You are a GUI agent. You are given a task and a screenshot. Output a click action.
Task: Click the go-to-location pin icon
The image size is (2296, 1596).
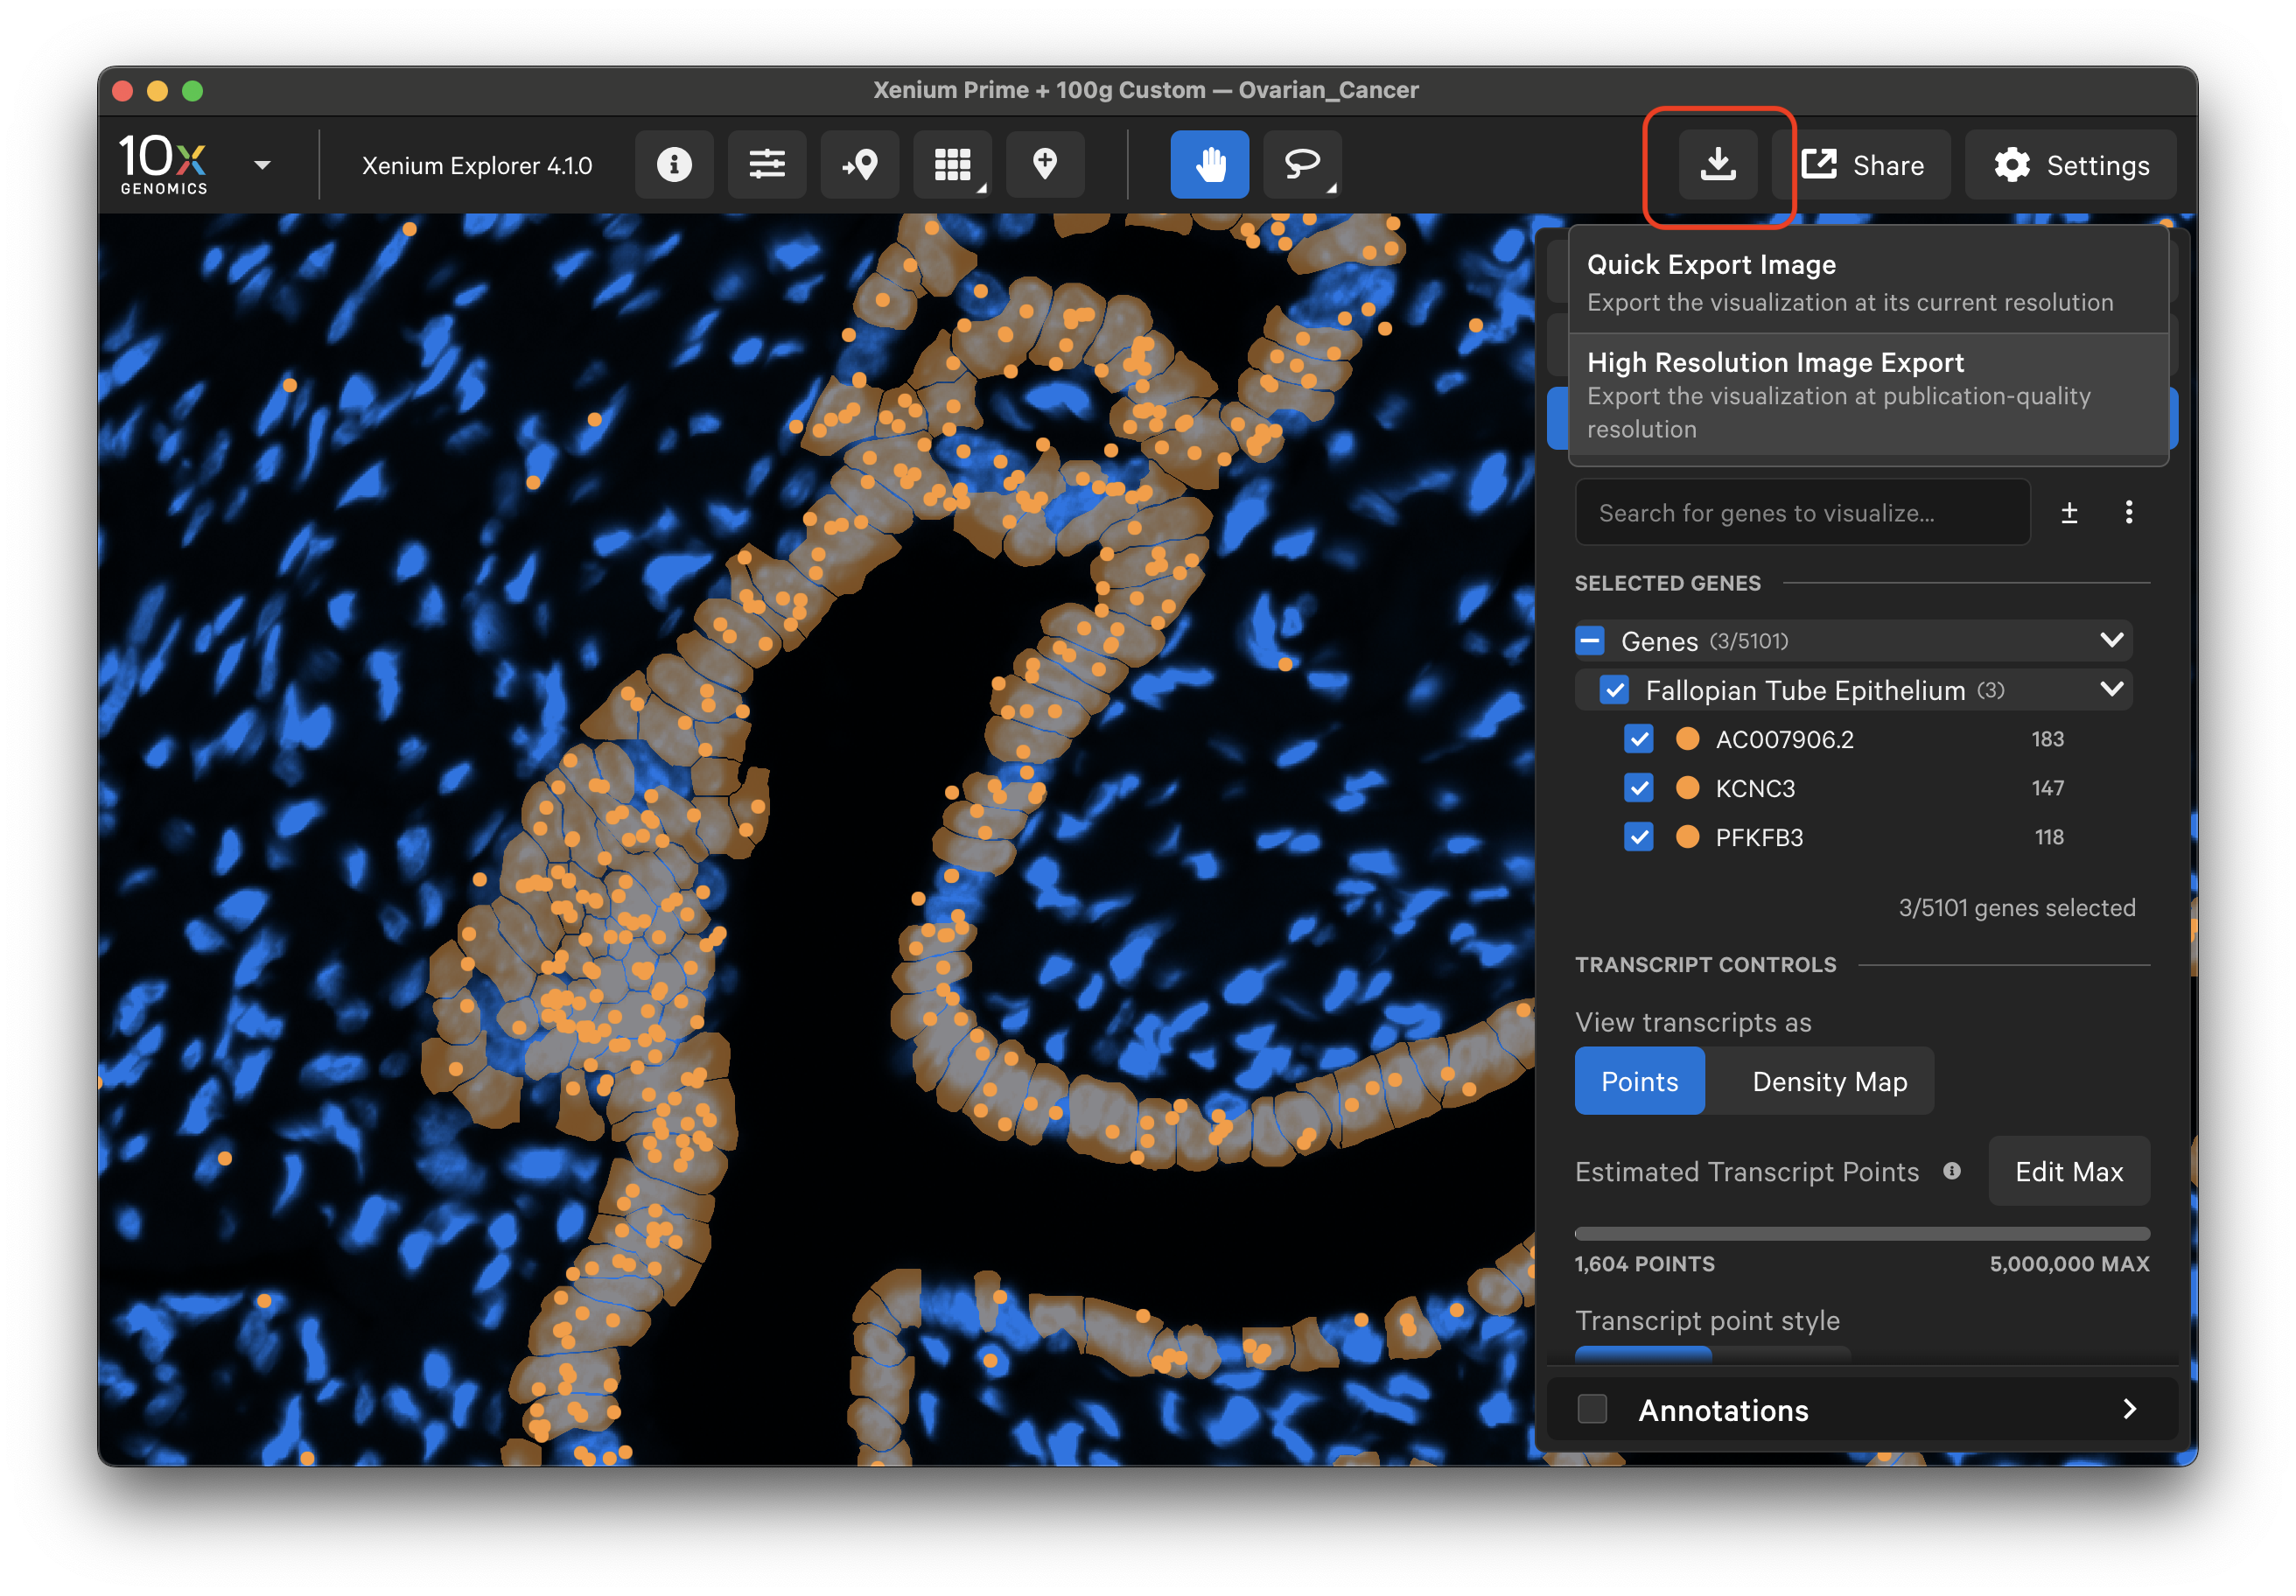point(860,165)
